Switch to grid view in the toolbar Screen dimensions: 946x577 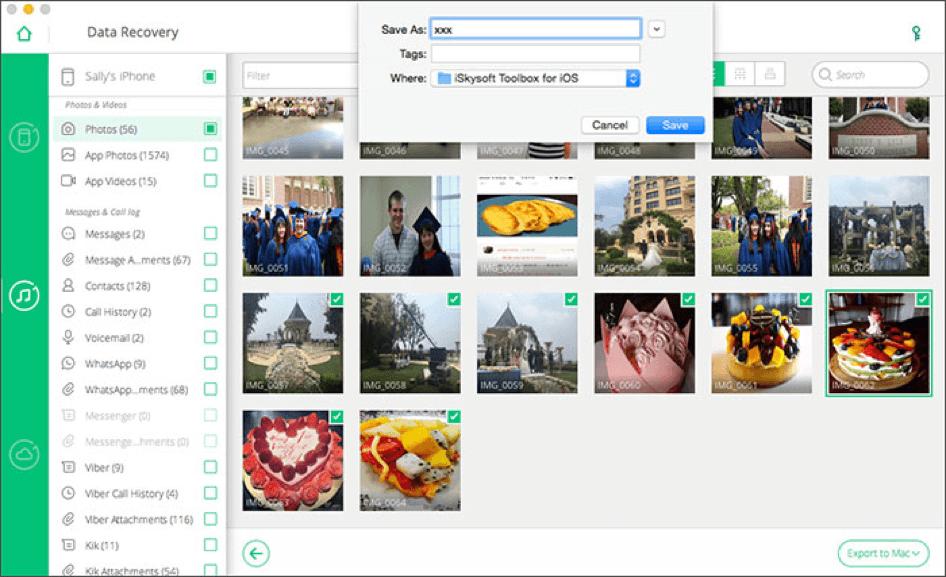point(742,74)
